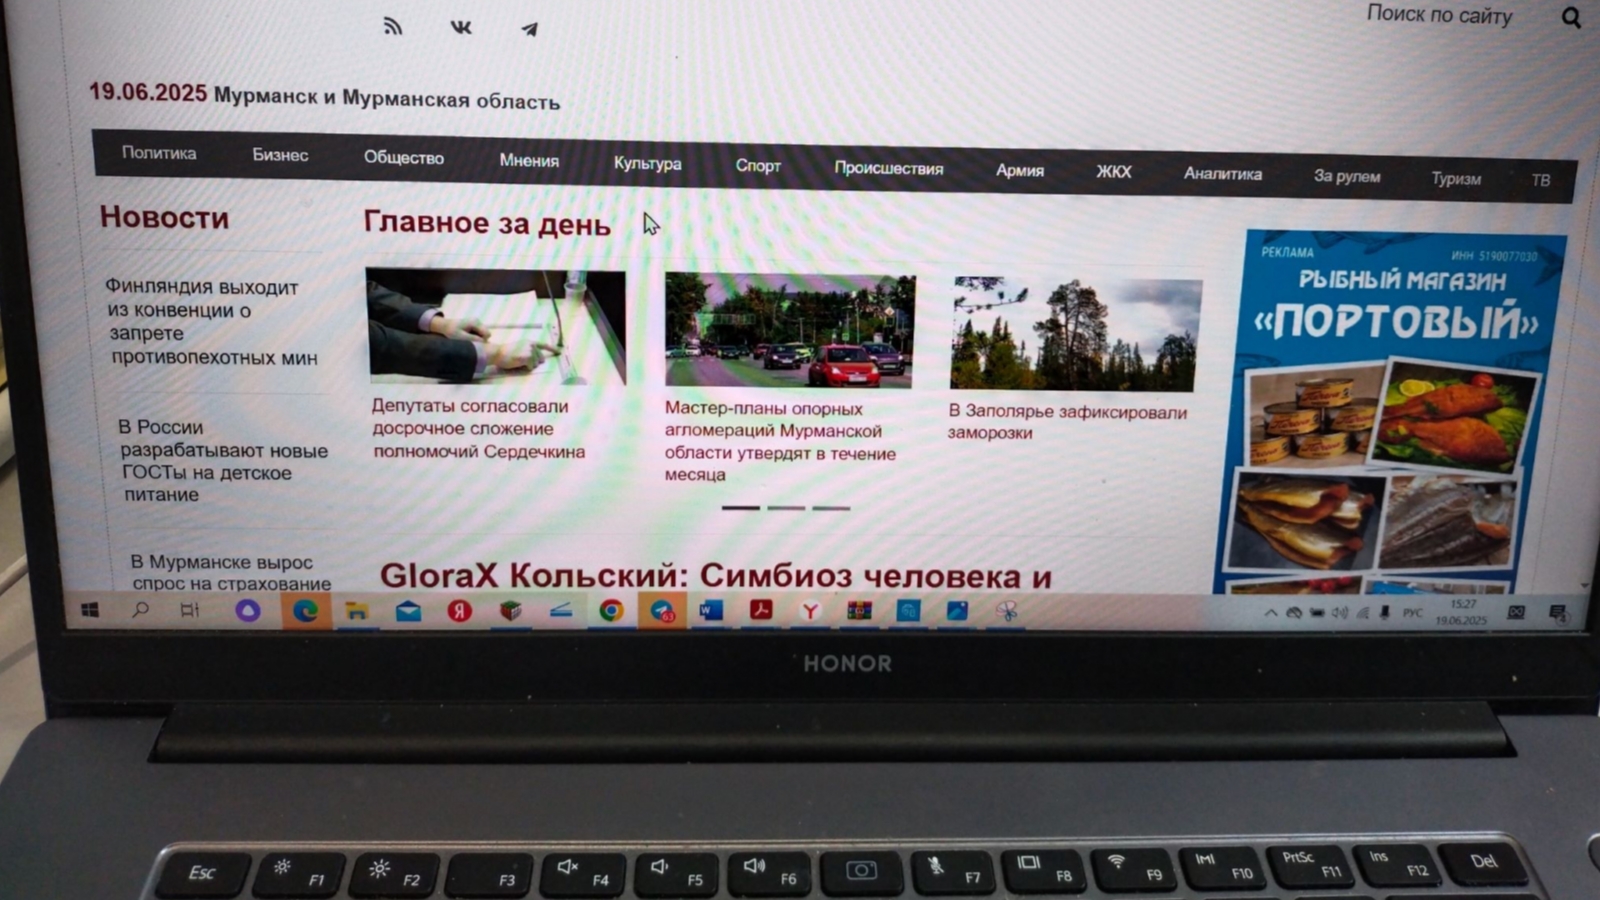Open Google Chrome from the taskbar
Viewport: 1600px width, 900px height.
[x=611, y=611]
